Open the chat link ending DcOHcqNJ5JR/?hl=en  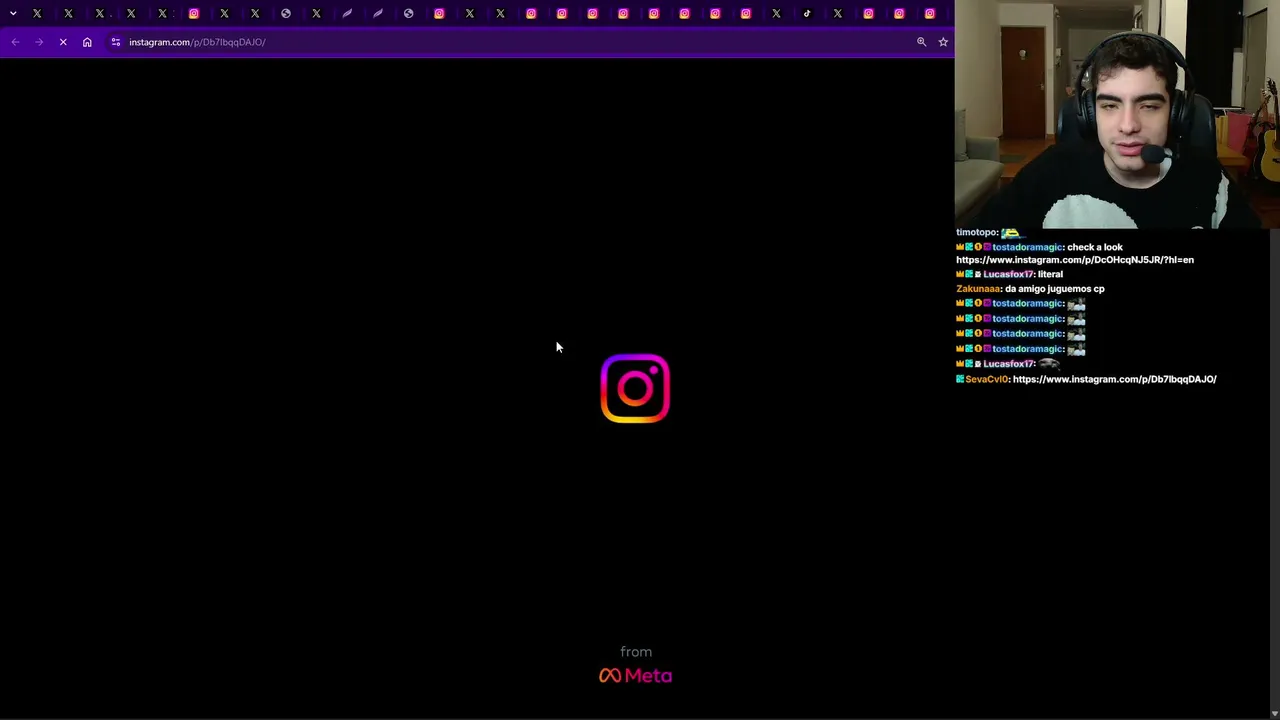[x=1075, y=260]
